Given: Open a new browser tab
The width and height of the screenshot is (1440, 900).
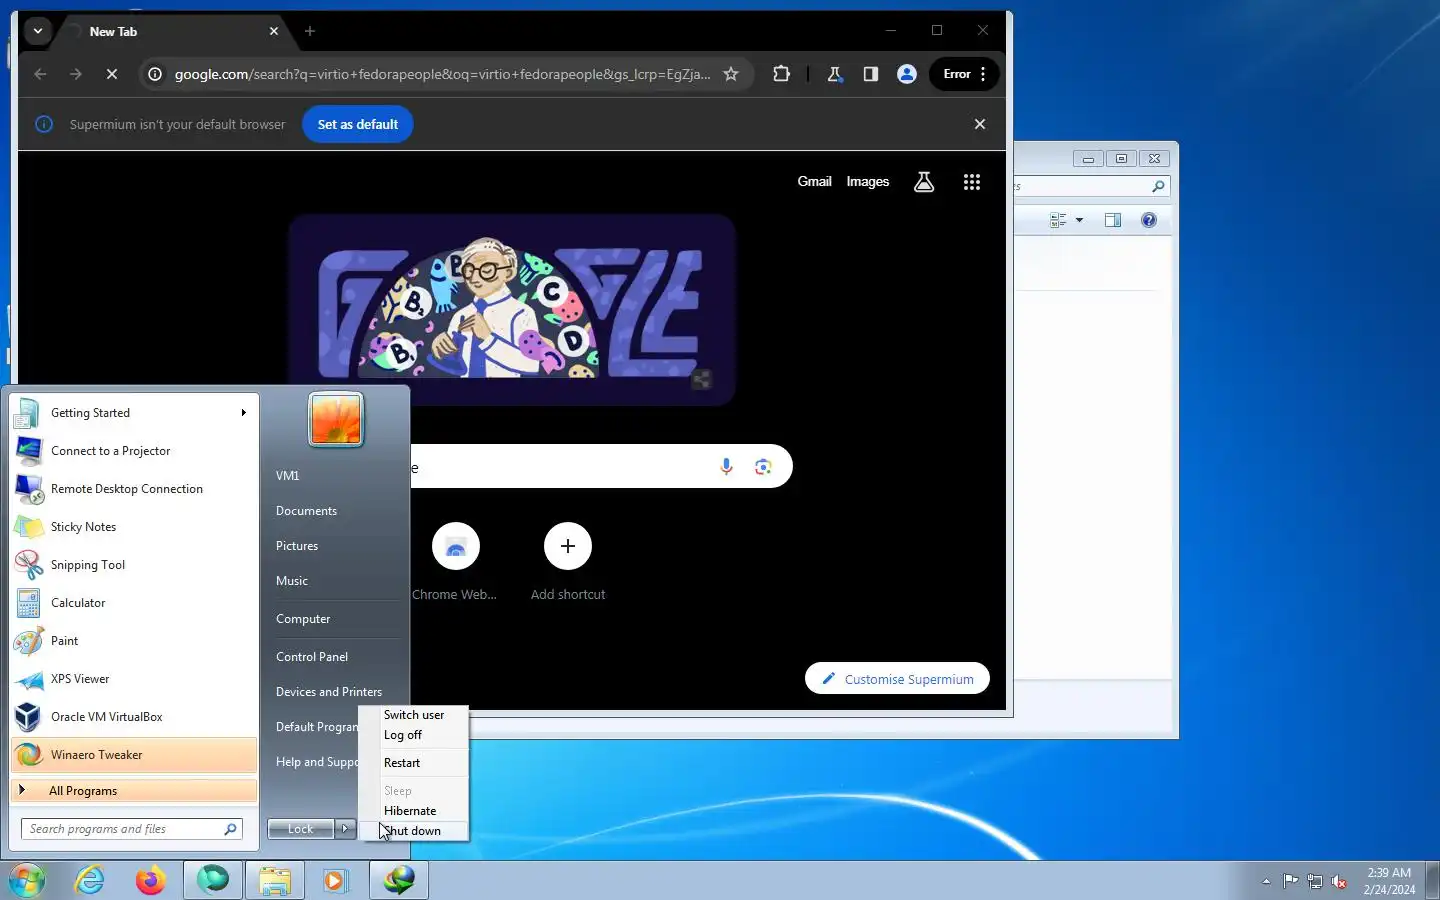Looking at the screenshot, I should pyautogui.click(x=310, y=31).
